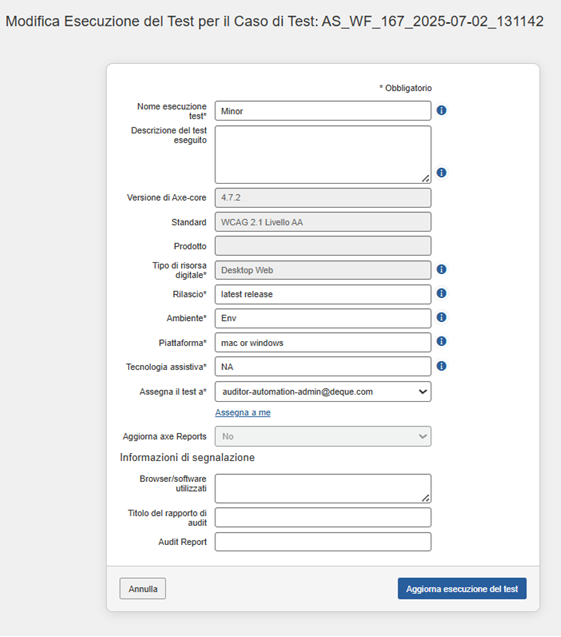561x637 pixels.
Task: Click the page title Modifica Esecuzione del Test
Action: click(275, 21)
